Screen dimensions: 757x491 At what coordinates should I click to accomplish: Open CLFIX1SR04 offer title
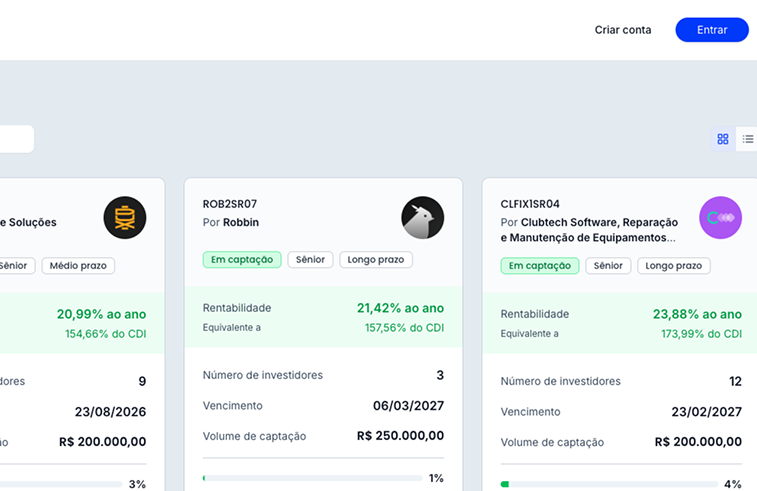(x=530, y=204)
